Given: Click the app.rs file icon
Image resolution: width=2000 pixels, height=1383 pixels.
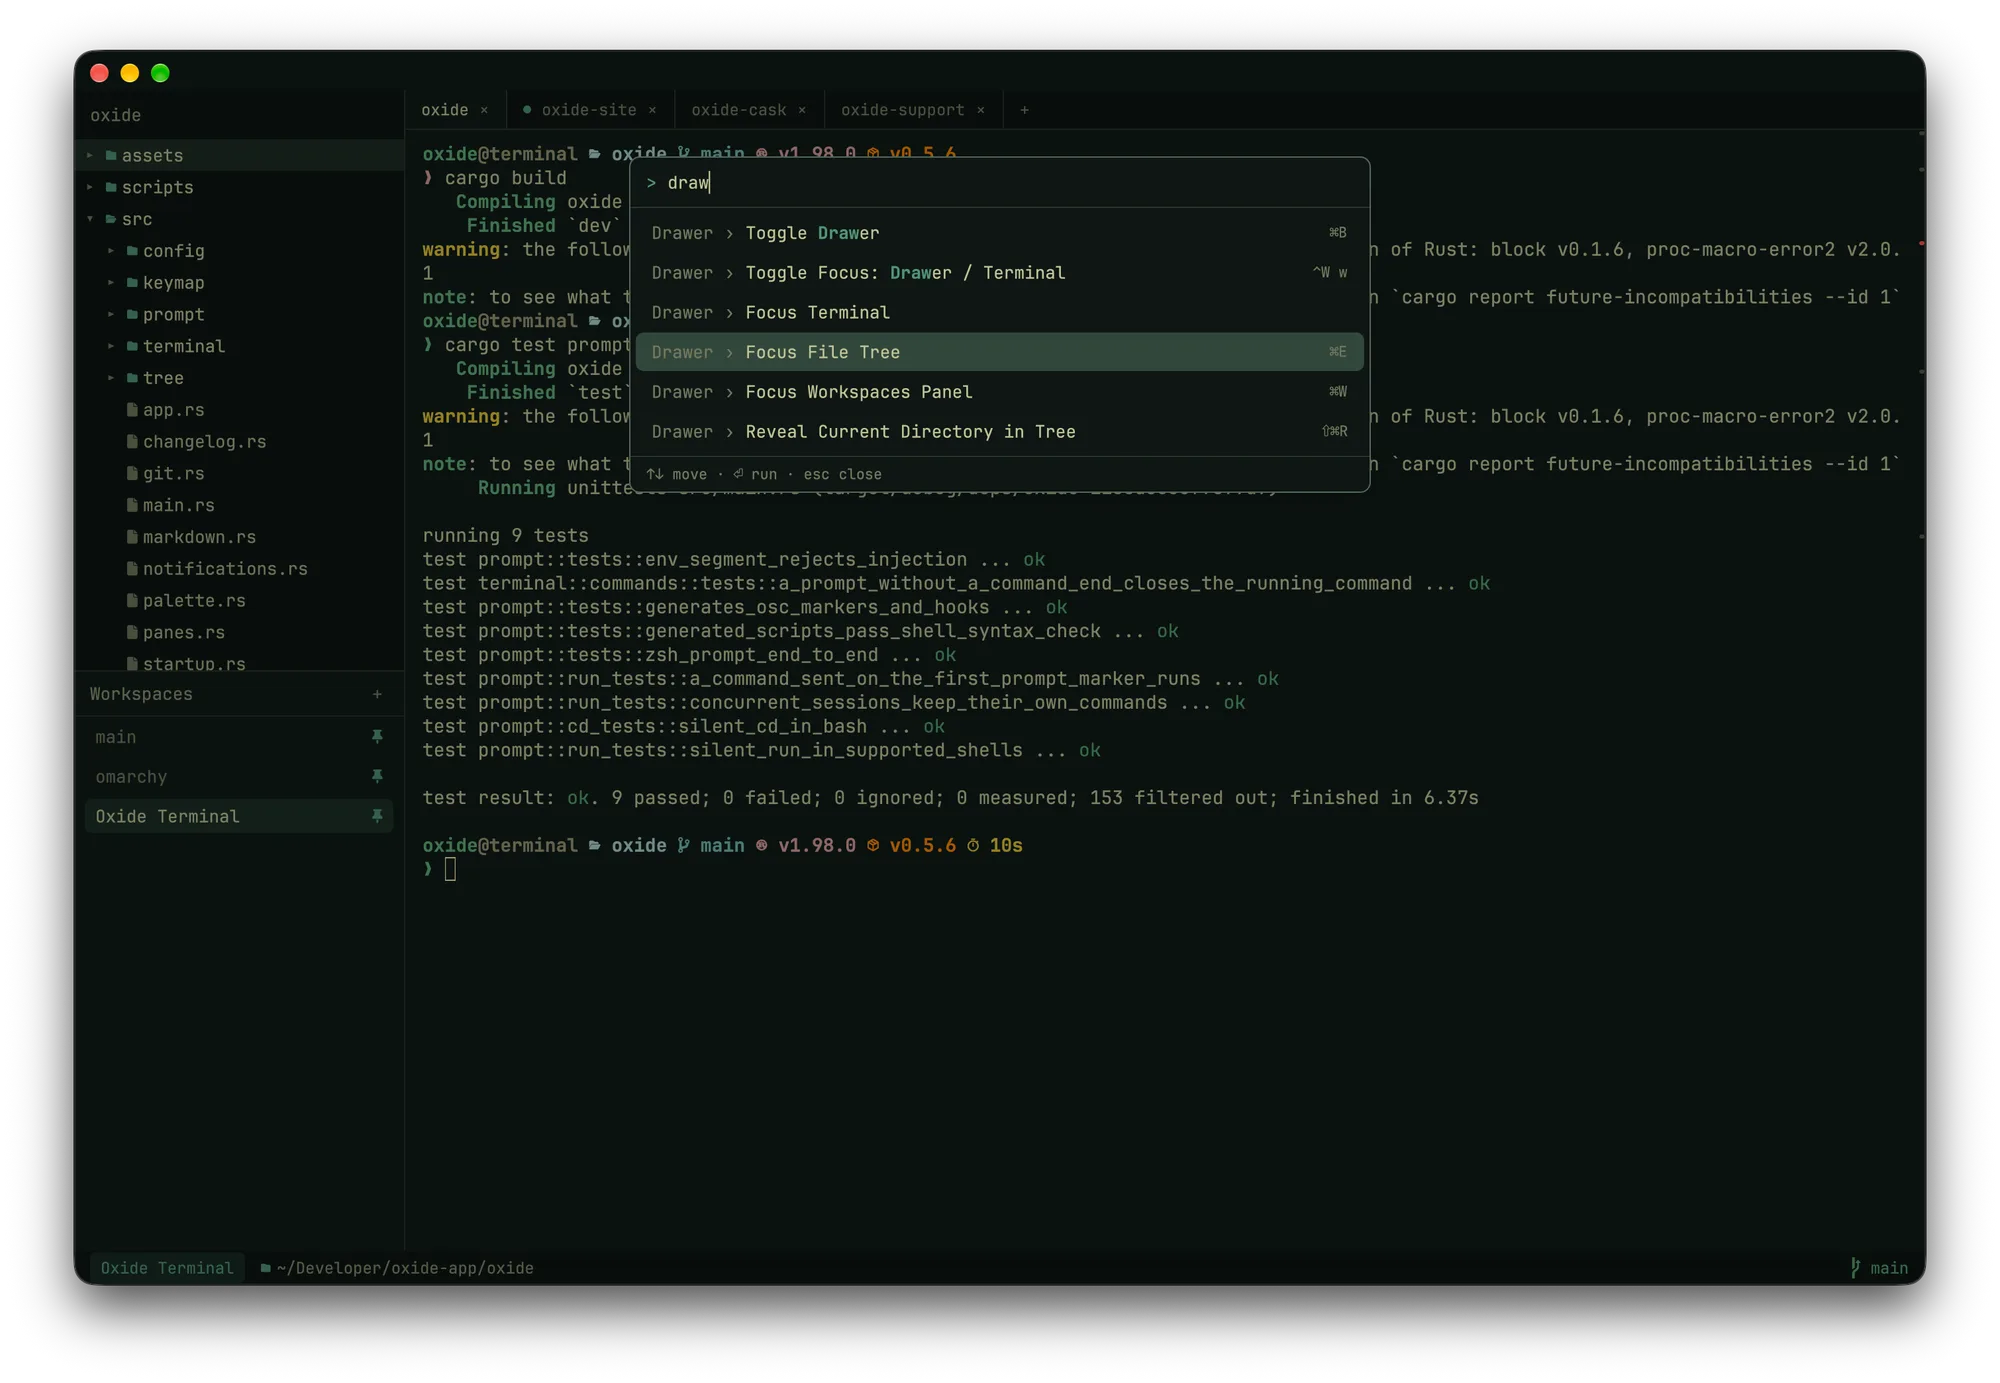Looking at the screenshot, I should click(132, 410).
